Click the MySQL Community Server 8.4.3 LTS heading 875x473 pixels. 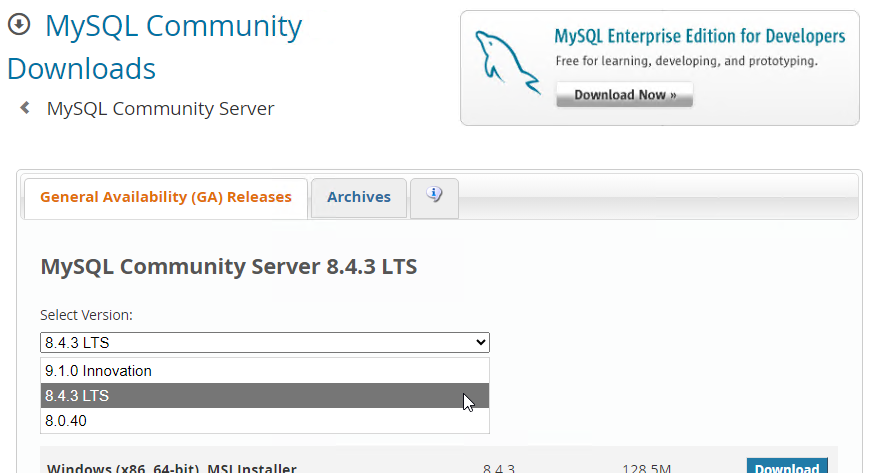tap(229, 267)
